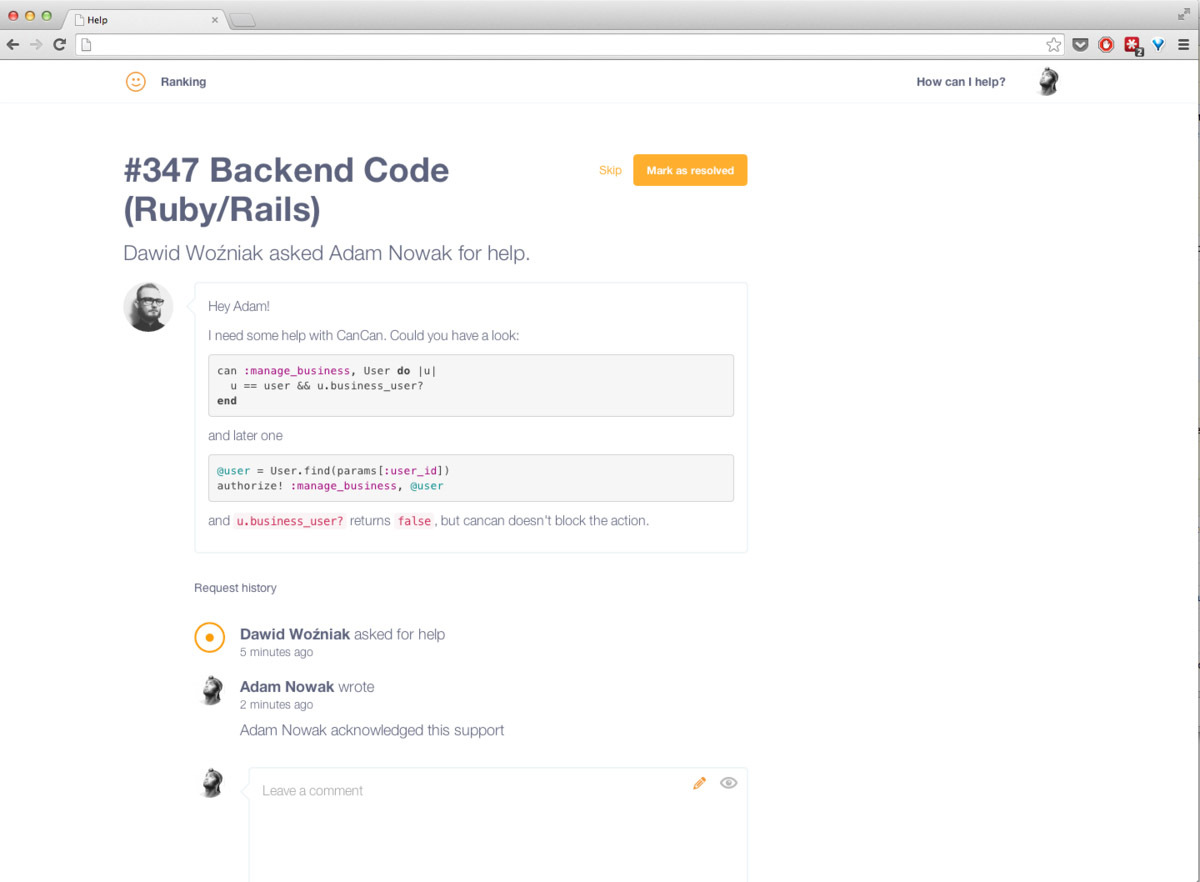Skip this help request
This screenshot has width=1200, height=882.
(x=610, y=170)
